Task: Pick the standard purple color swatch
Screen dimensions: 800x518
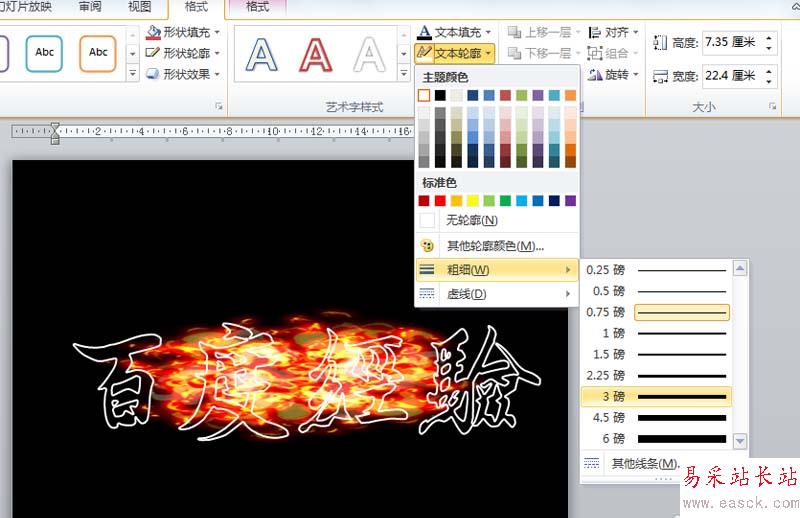Action: tap(570, 201)
